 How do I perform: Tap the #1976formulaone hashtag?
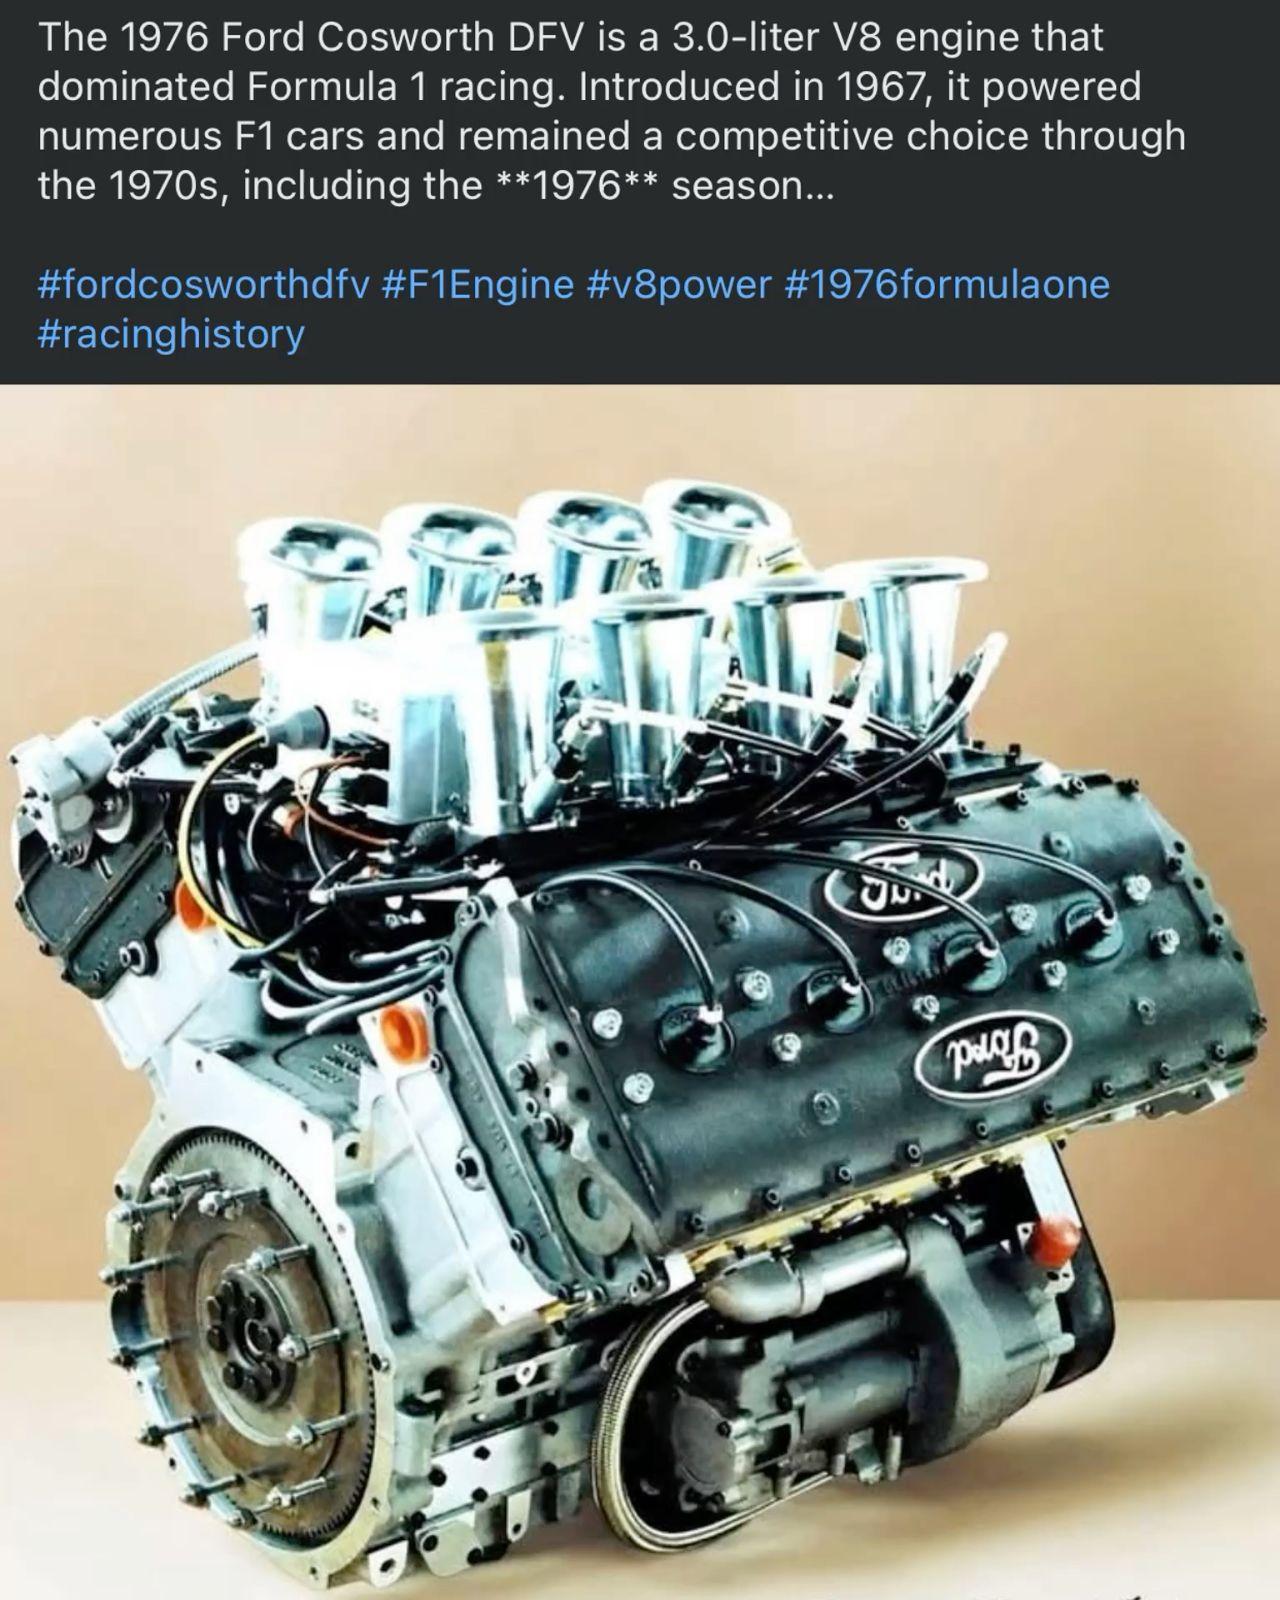coord(947,285)
